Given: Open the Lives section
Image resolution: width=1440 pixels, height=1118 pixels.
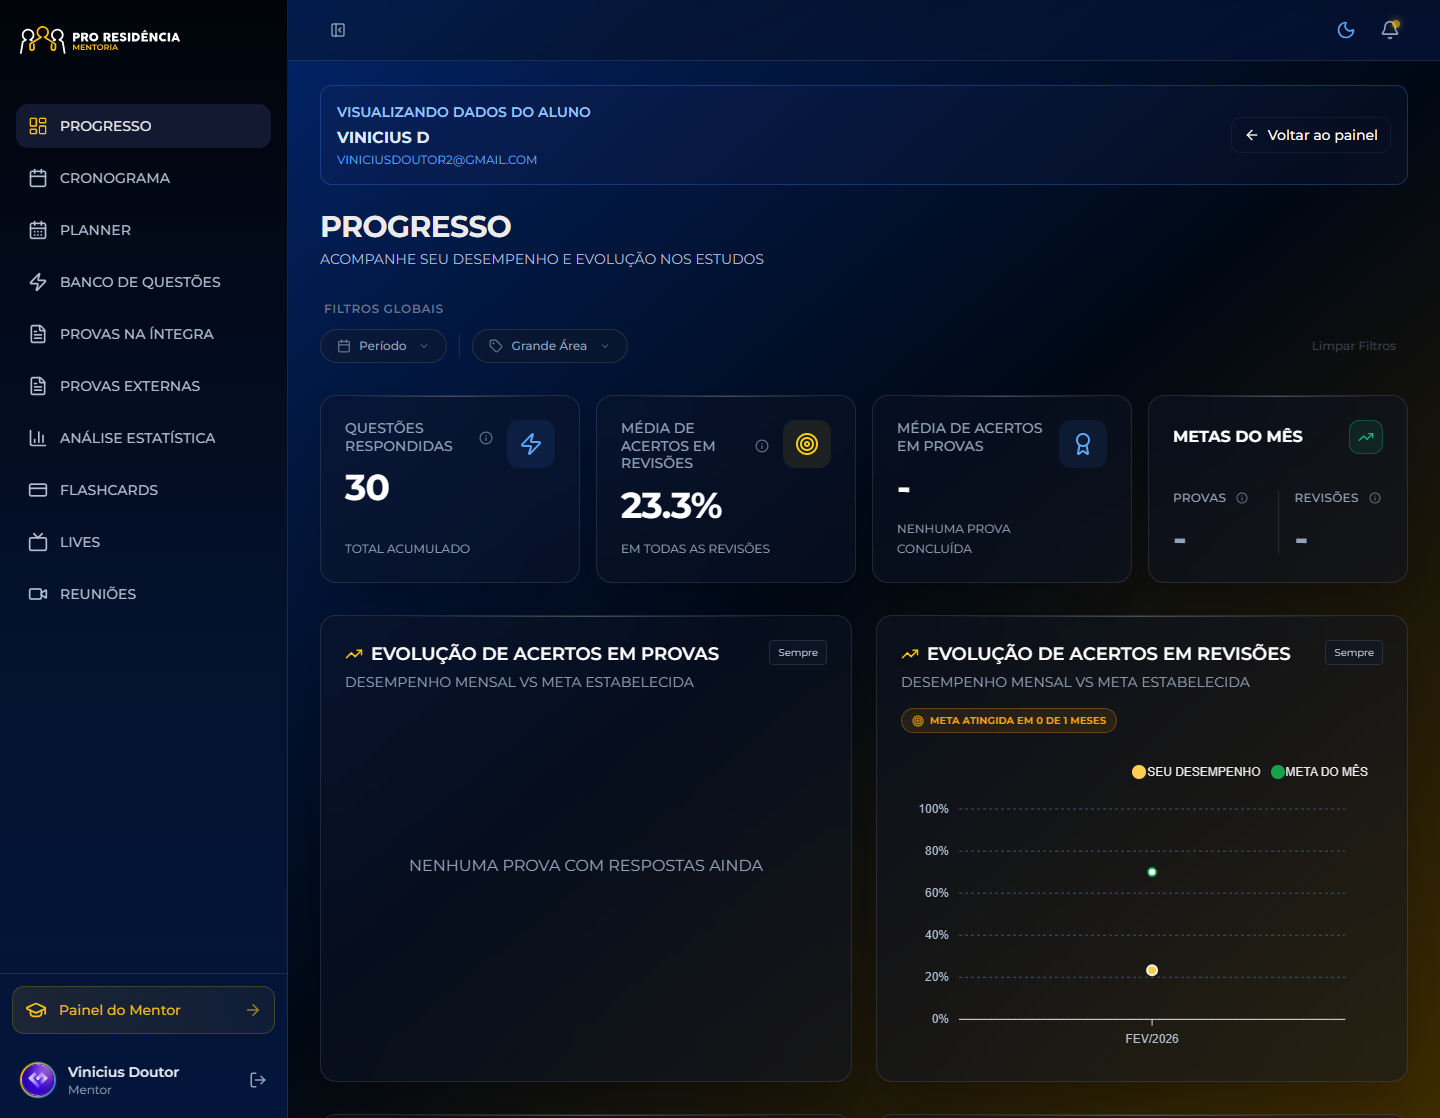Looking at the screenshot, I should (143, 542).
